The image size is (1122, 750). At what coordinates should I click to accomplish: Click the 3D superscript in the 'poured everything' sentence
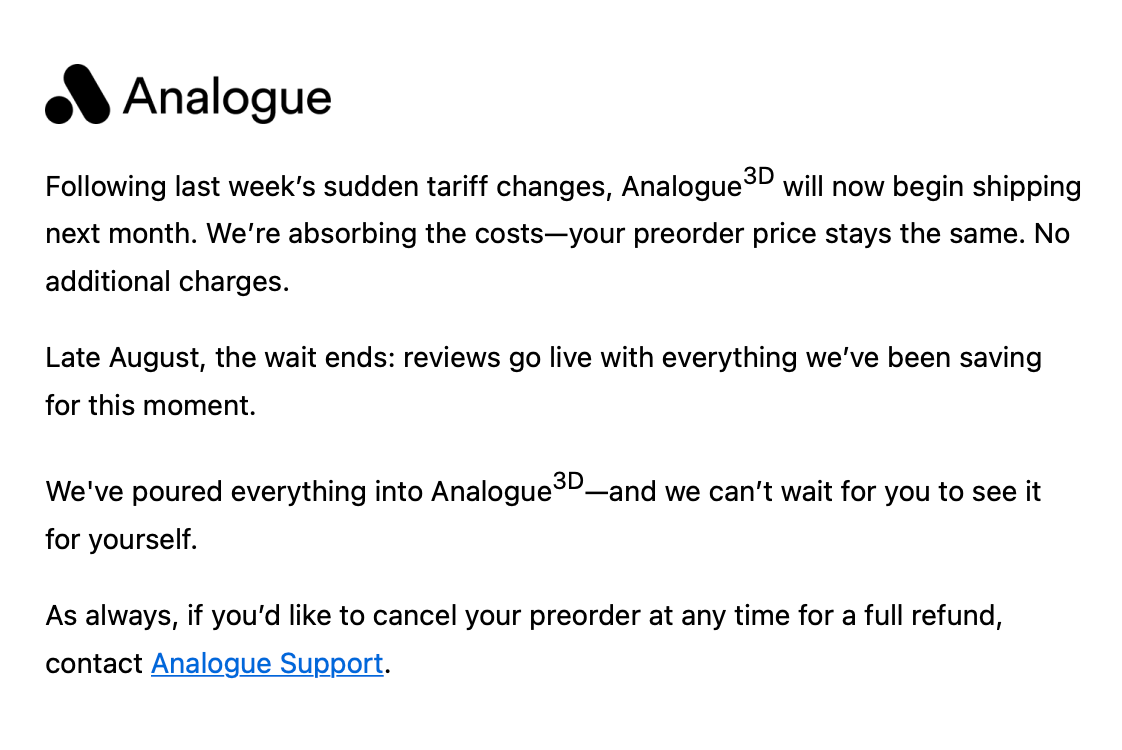pos(568,481)
